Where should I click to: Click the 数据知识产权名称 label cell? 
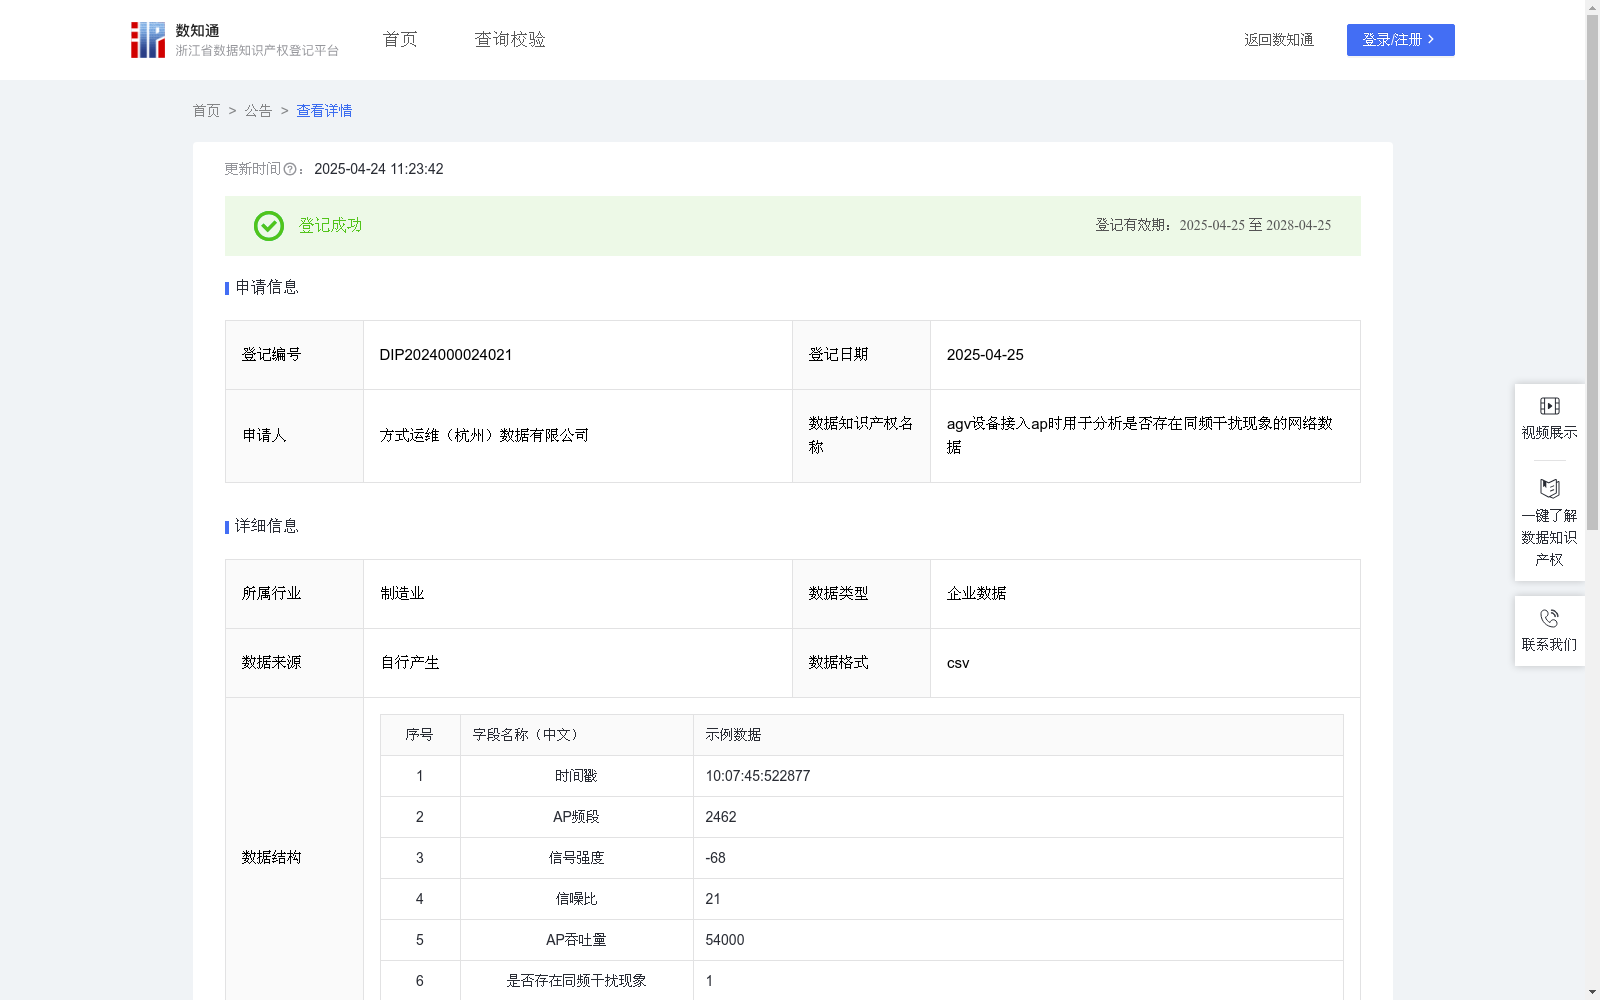pos(861,436)
